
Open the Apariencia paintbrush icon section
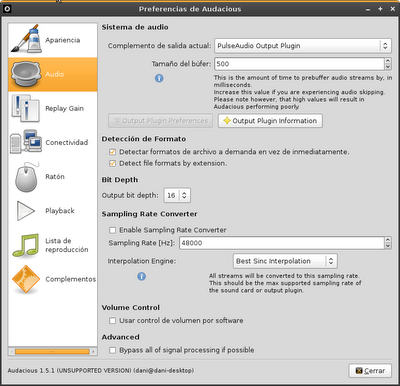26,39
